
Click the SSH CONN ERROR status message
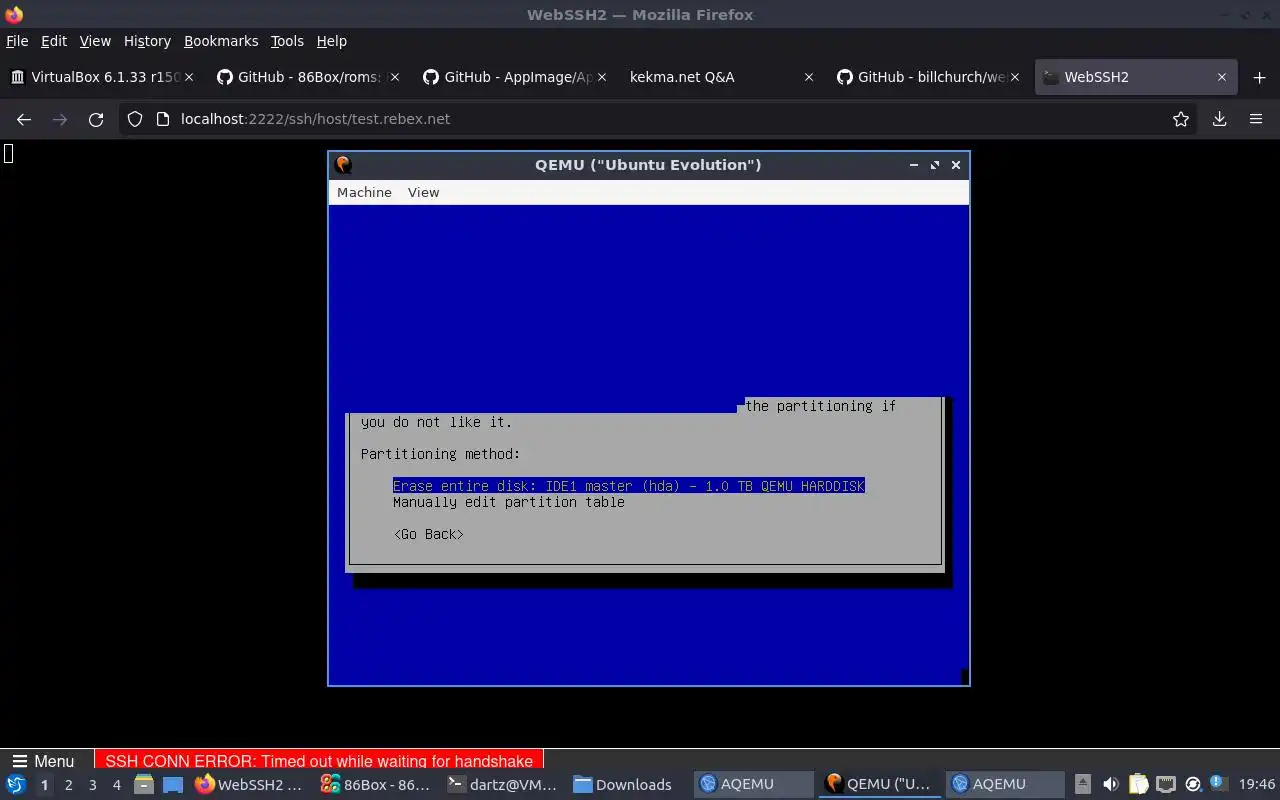319,761
